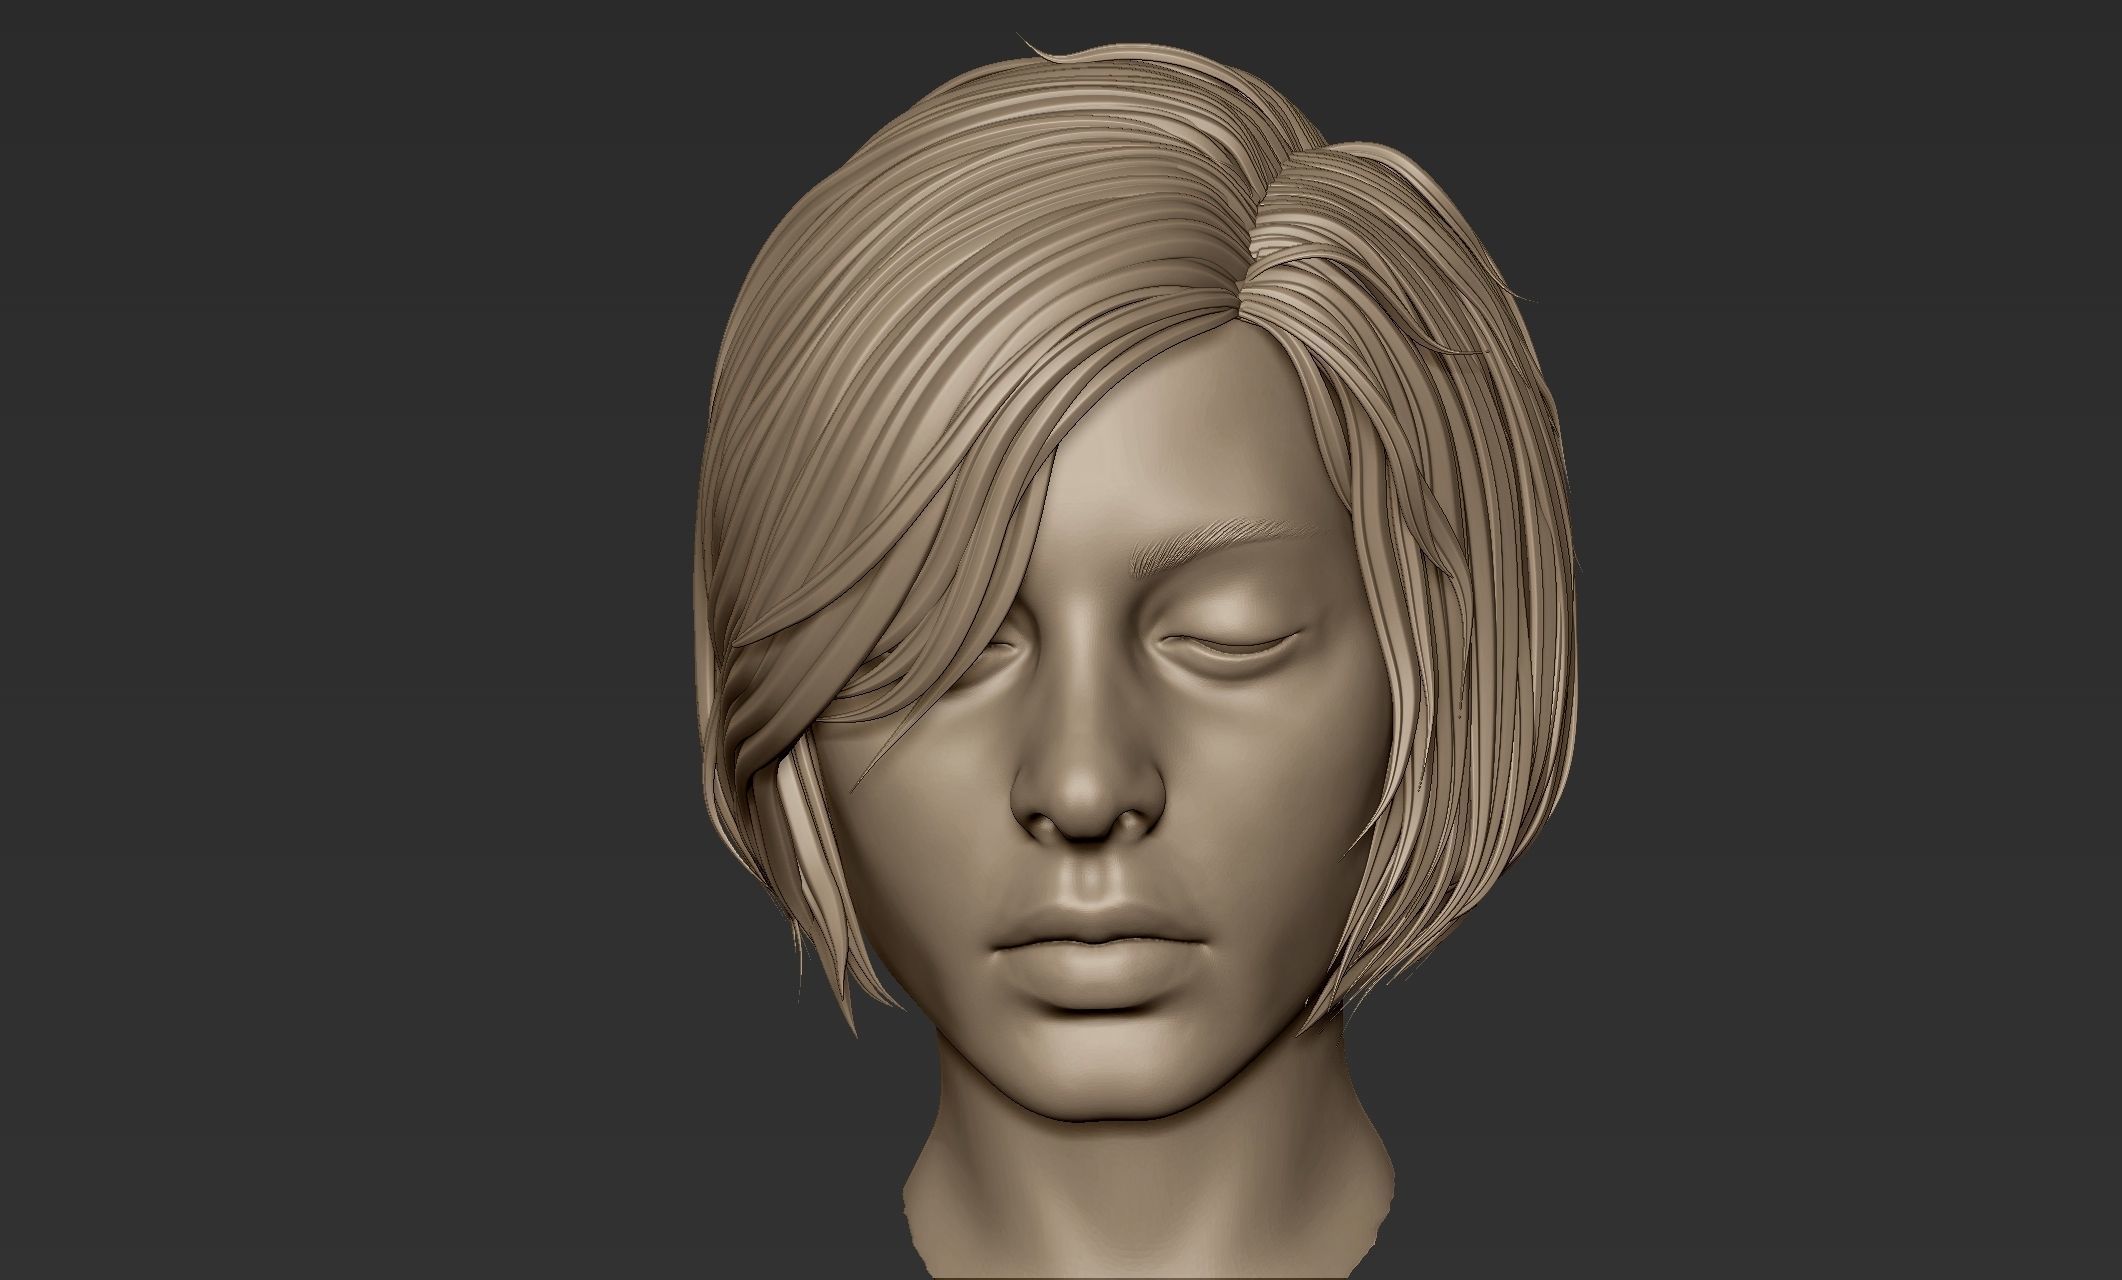This screenshot has width=2122, height=1280.
Task: Click the hair parting line on the head
Action: tap(1268, 231)
